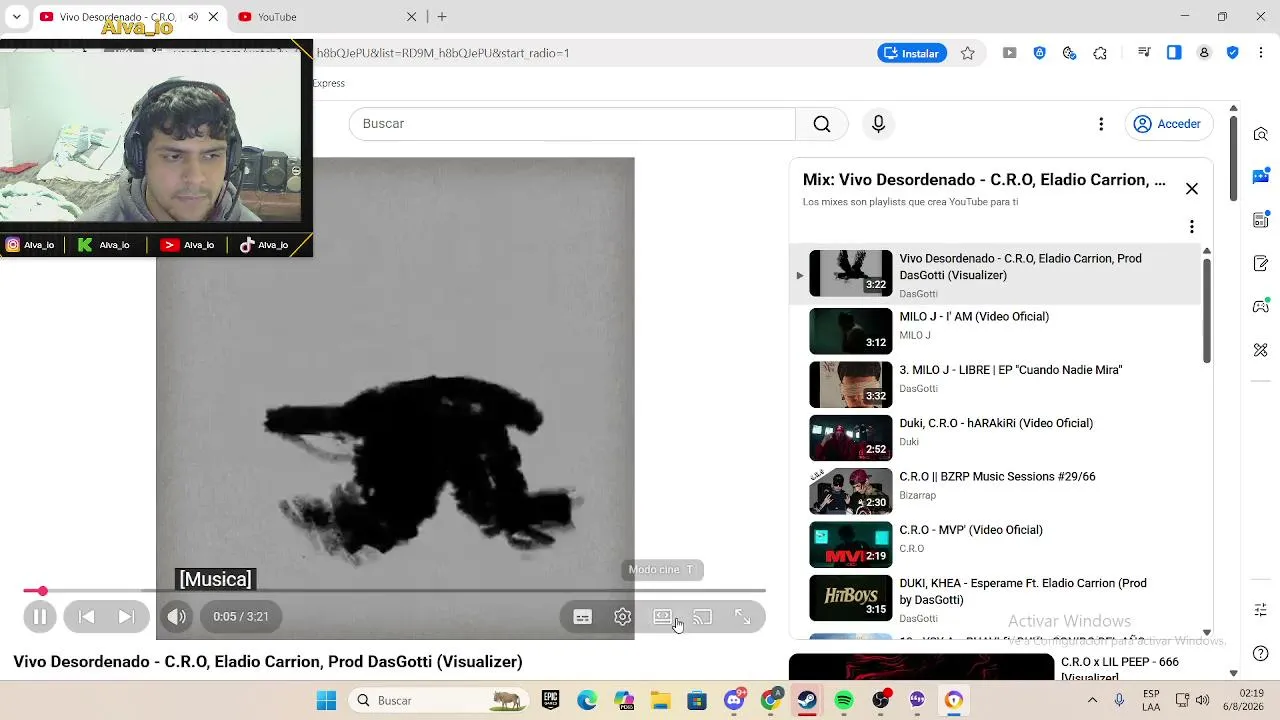Close the Vivo Desordenado browser tab
1280x720 pixels.
213,17
